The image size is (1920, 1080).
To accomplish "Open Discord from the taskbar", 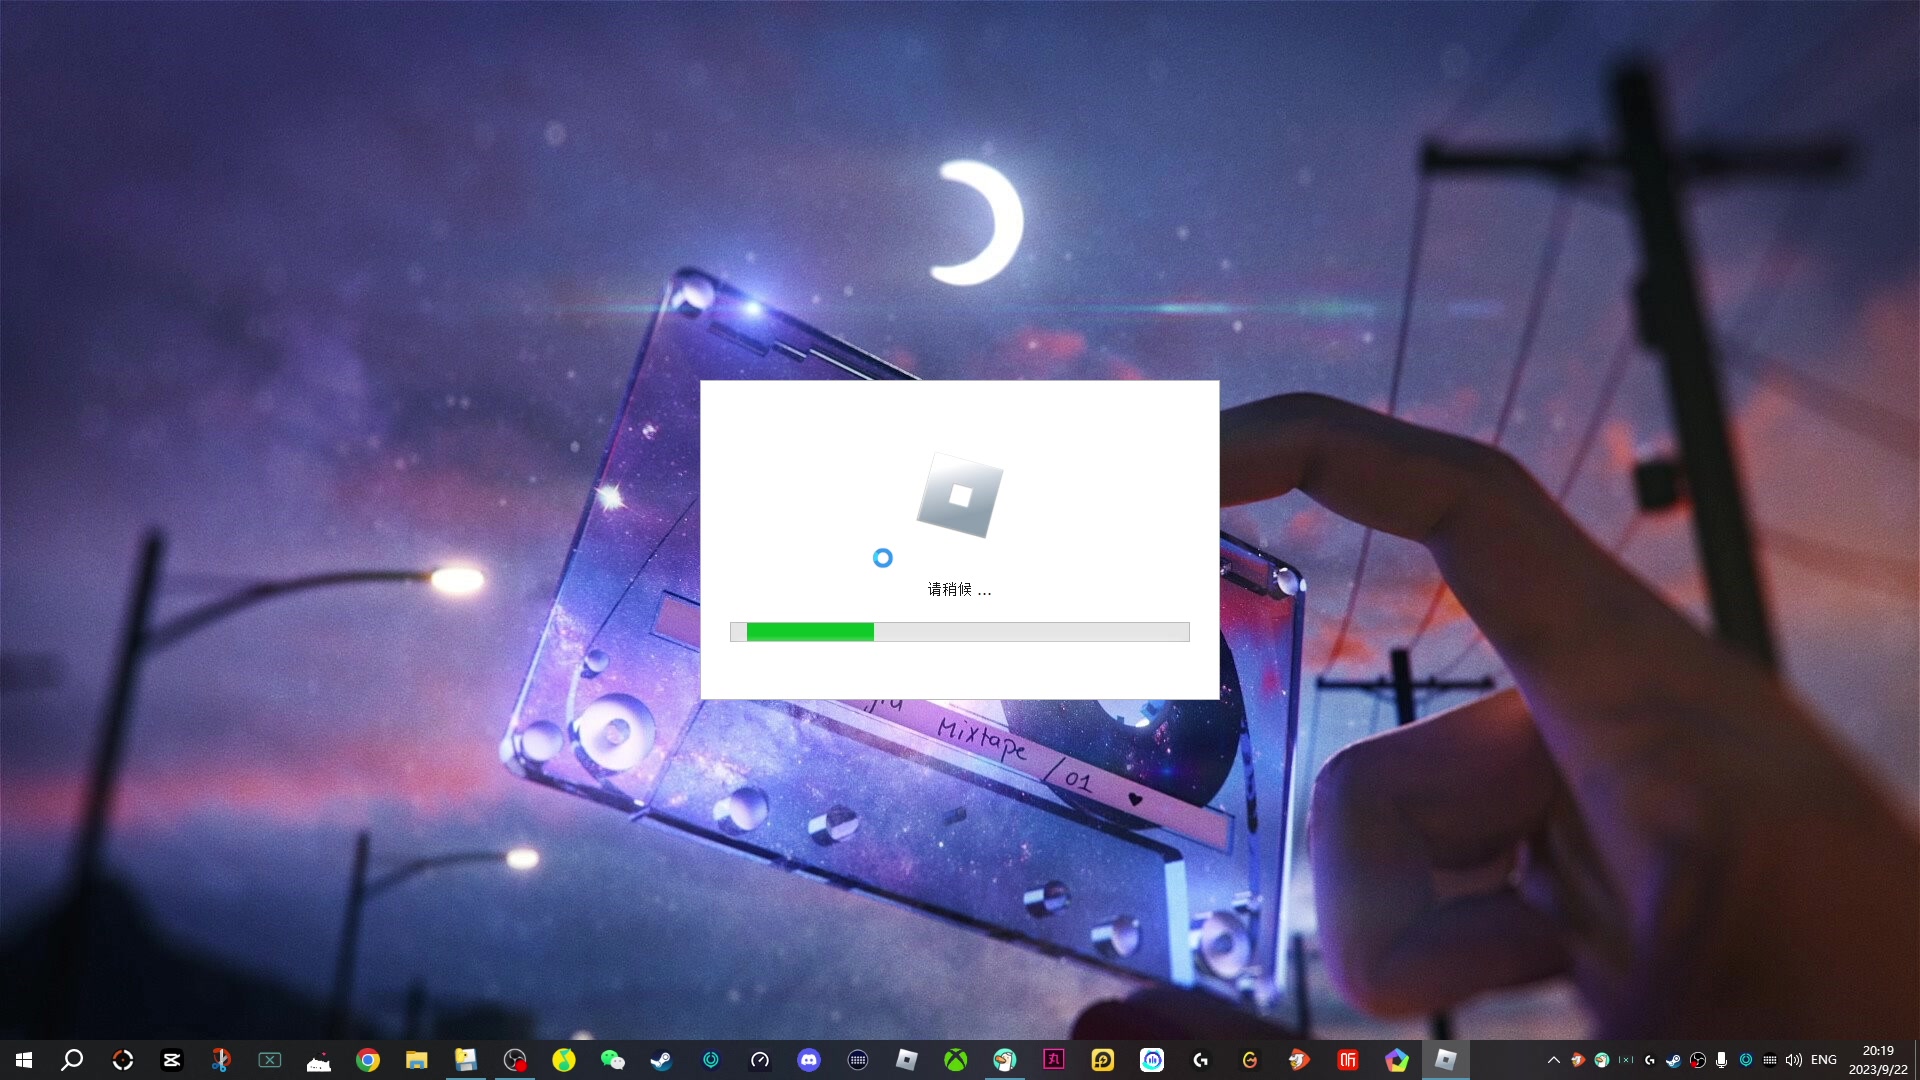I will click(x=809, y=1060).
